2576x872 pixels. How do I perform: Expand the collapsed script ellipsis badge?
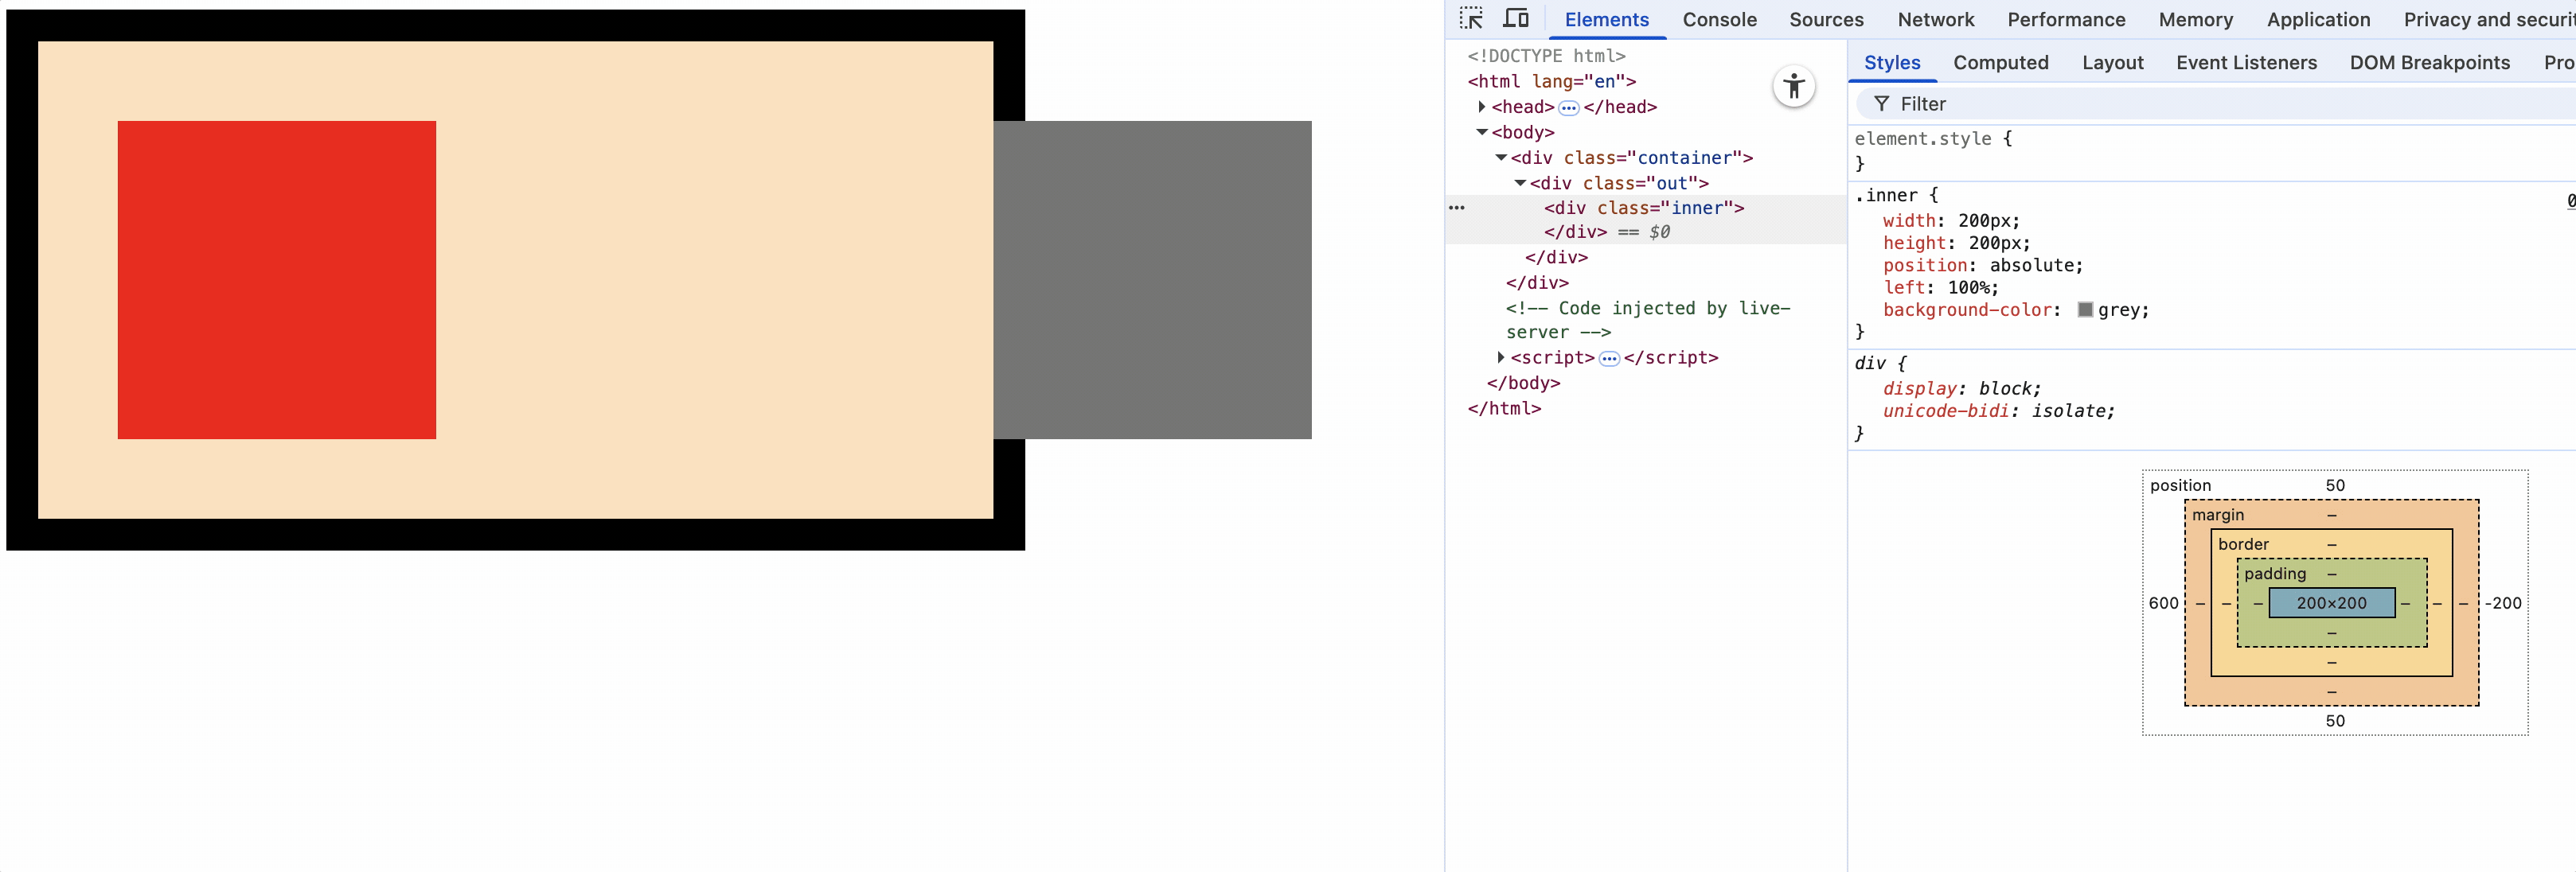[1609, 359]
